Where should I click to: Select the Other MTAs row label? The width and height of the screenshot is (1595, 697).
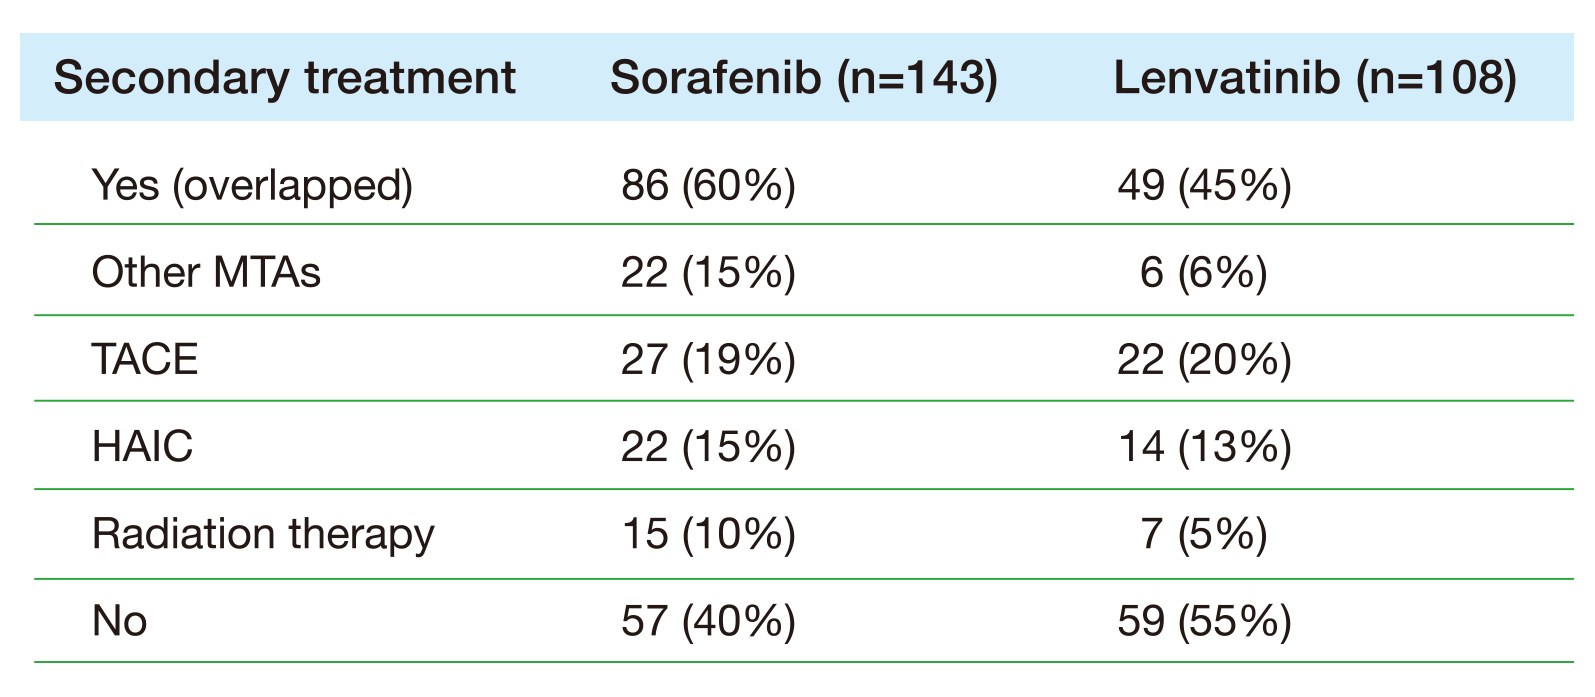[x=206, y=272]
